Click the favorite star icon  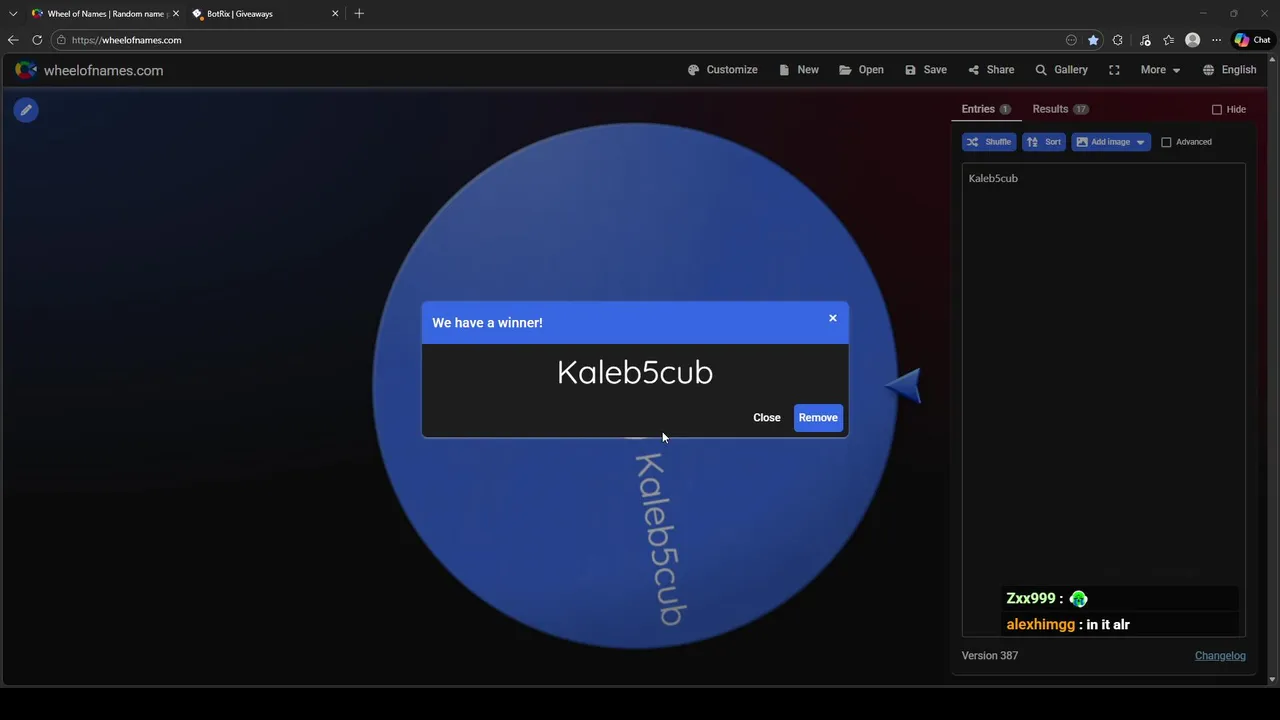[x=1093, y=40]
